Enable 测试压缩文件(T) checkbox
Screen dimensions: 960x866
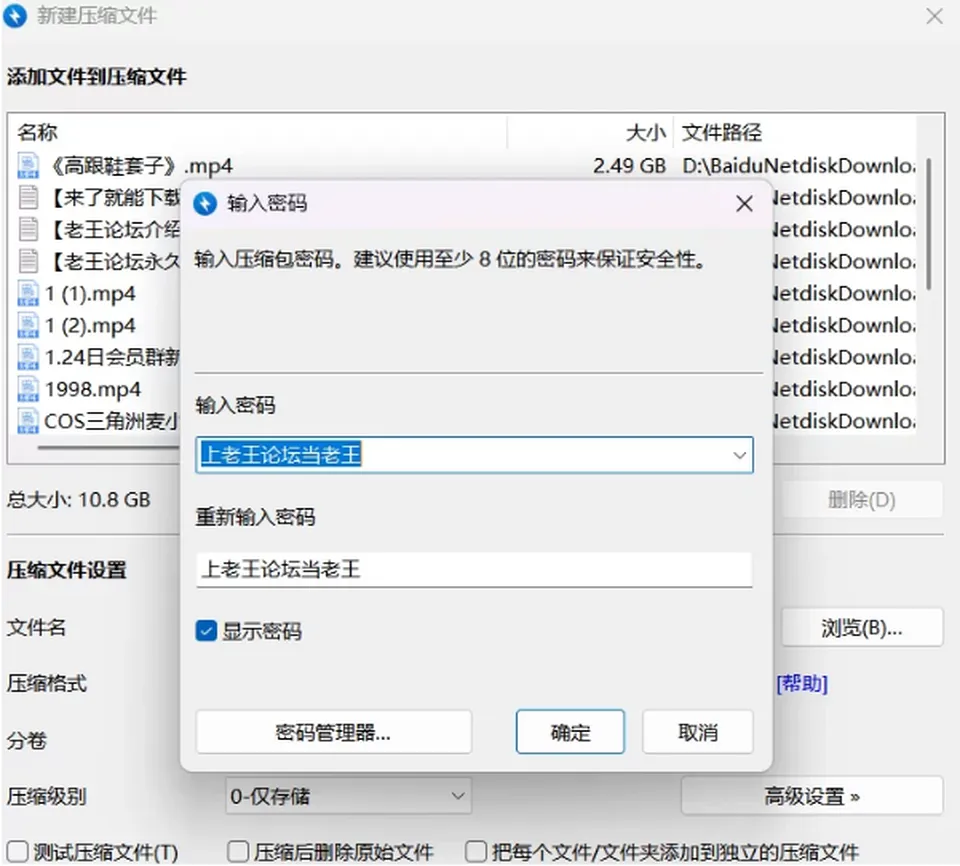[18, 851]
